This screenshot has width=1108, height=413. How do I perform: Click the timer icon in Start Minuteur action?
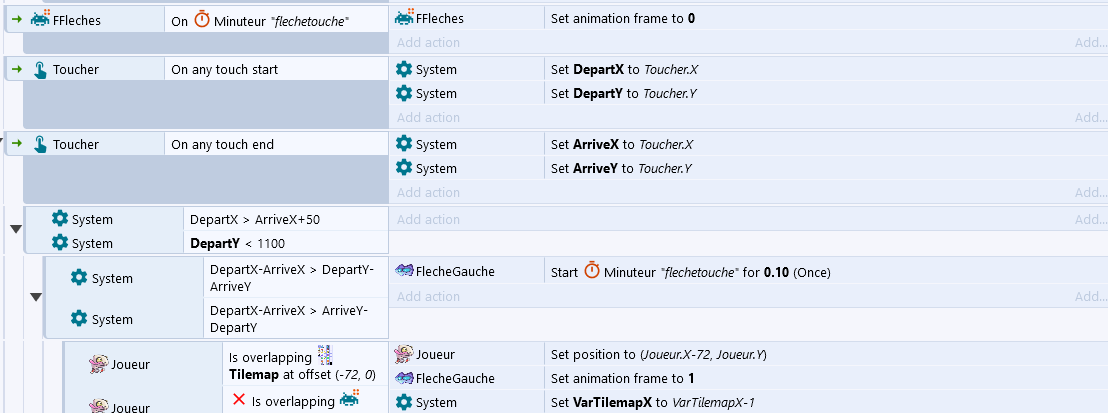592,271
